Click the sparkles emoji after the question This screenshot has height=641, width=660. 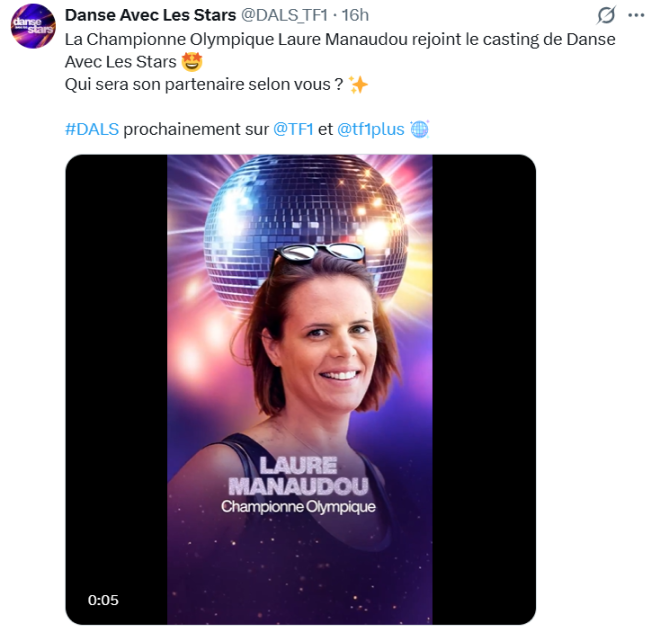pyautogui.click(x=359, y=85)
